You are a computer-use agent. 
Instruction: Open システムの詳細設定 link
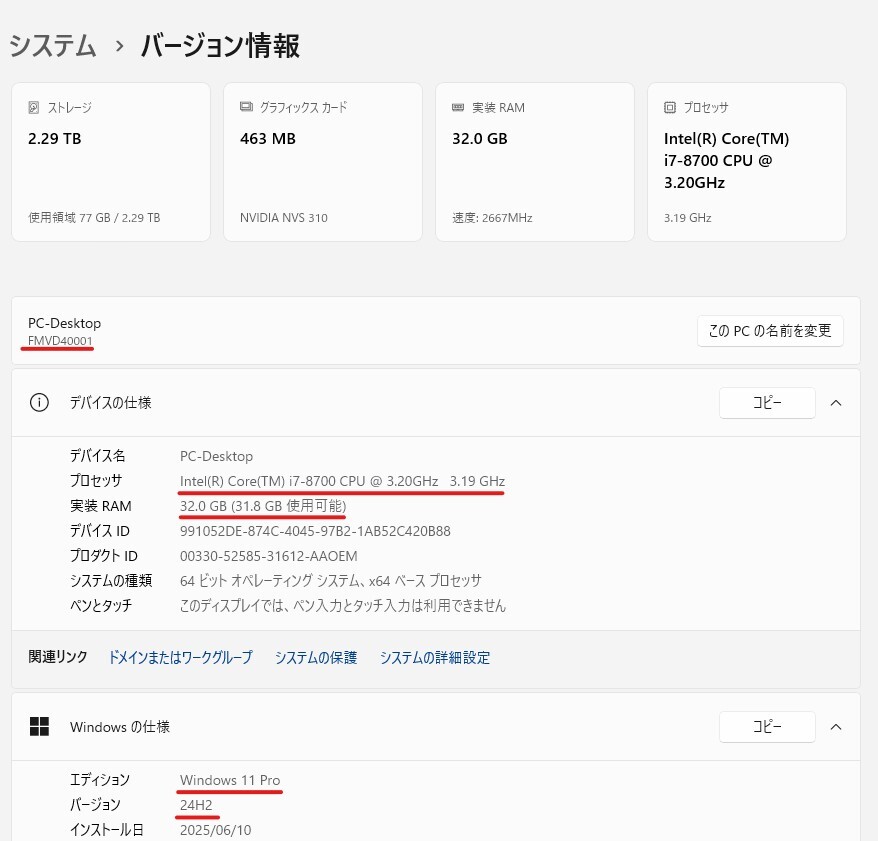(435, 657)
